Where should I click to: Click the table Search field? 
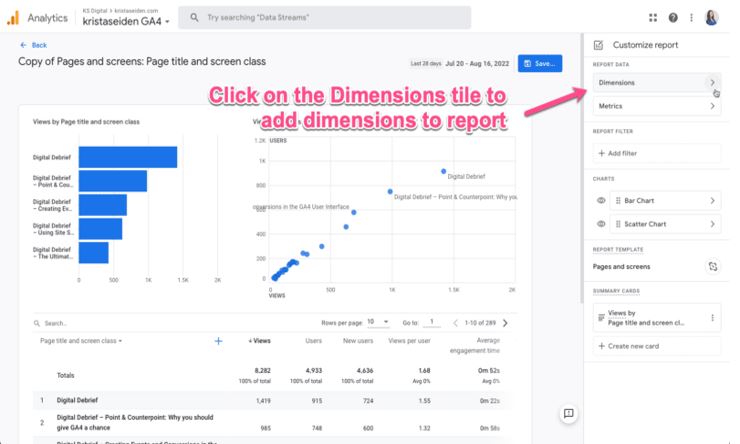(56, 324)
